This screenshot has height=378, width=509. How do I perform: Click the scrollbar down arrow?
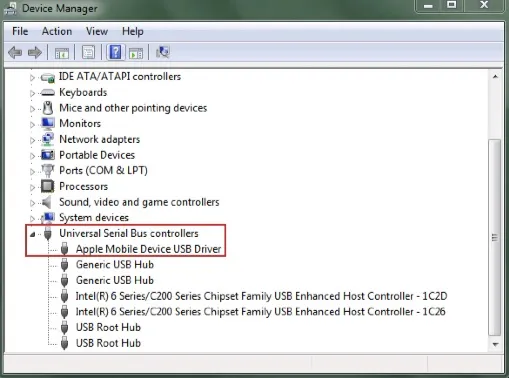pos(495,344)
